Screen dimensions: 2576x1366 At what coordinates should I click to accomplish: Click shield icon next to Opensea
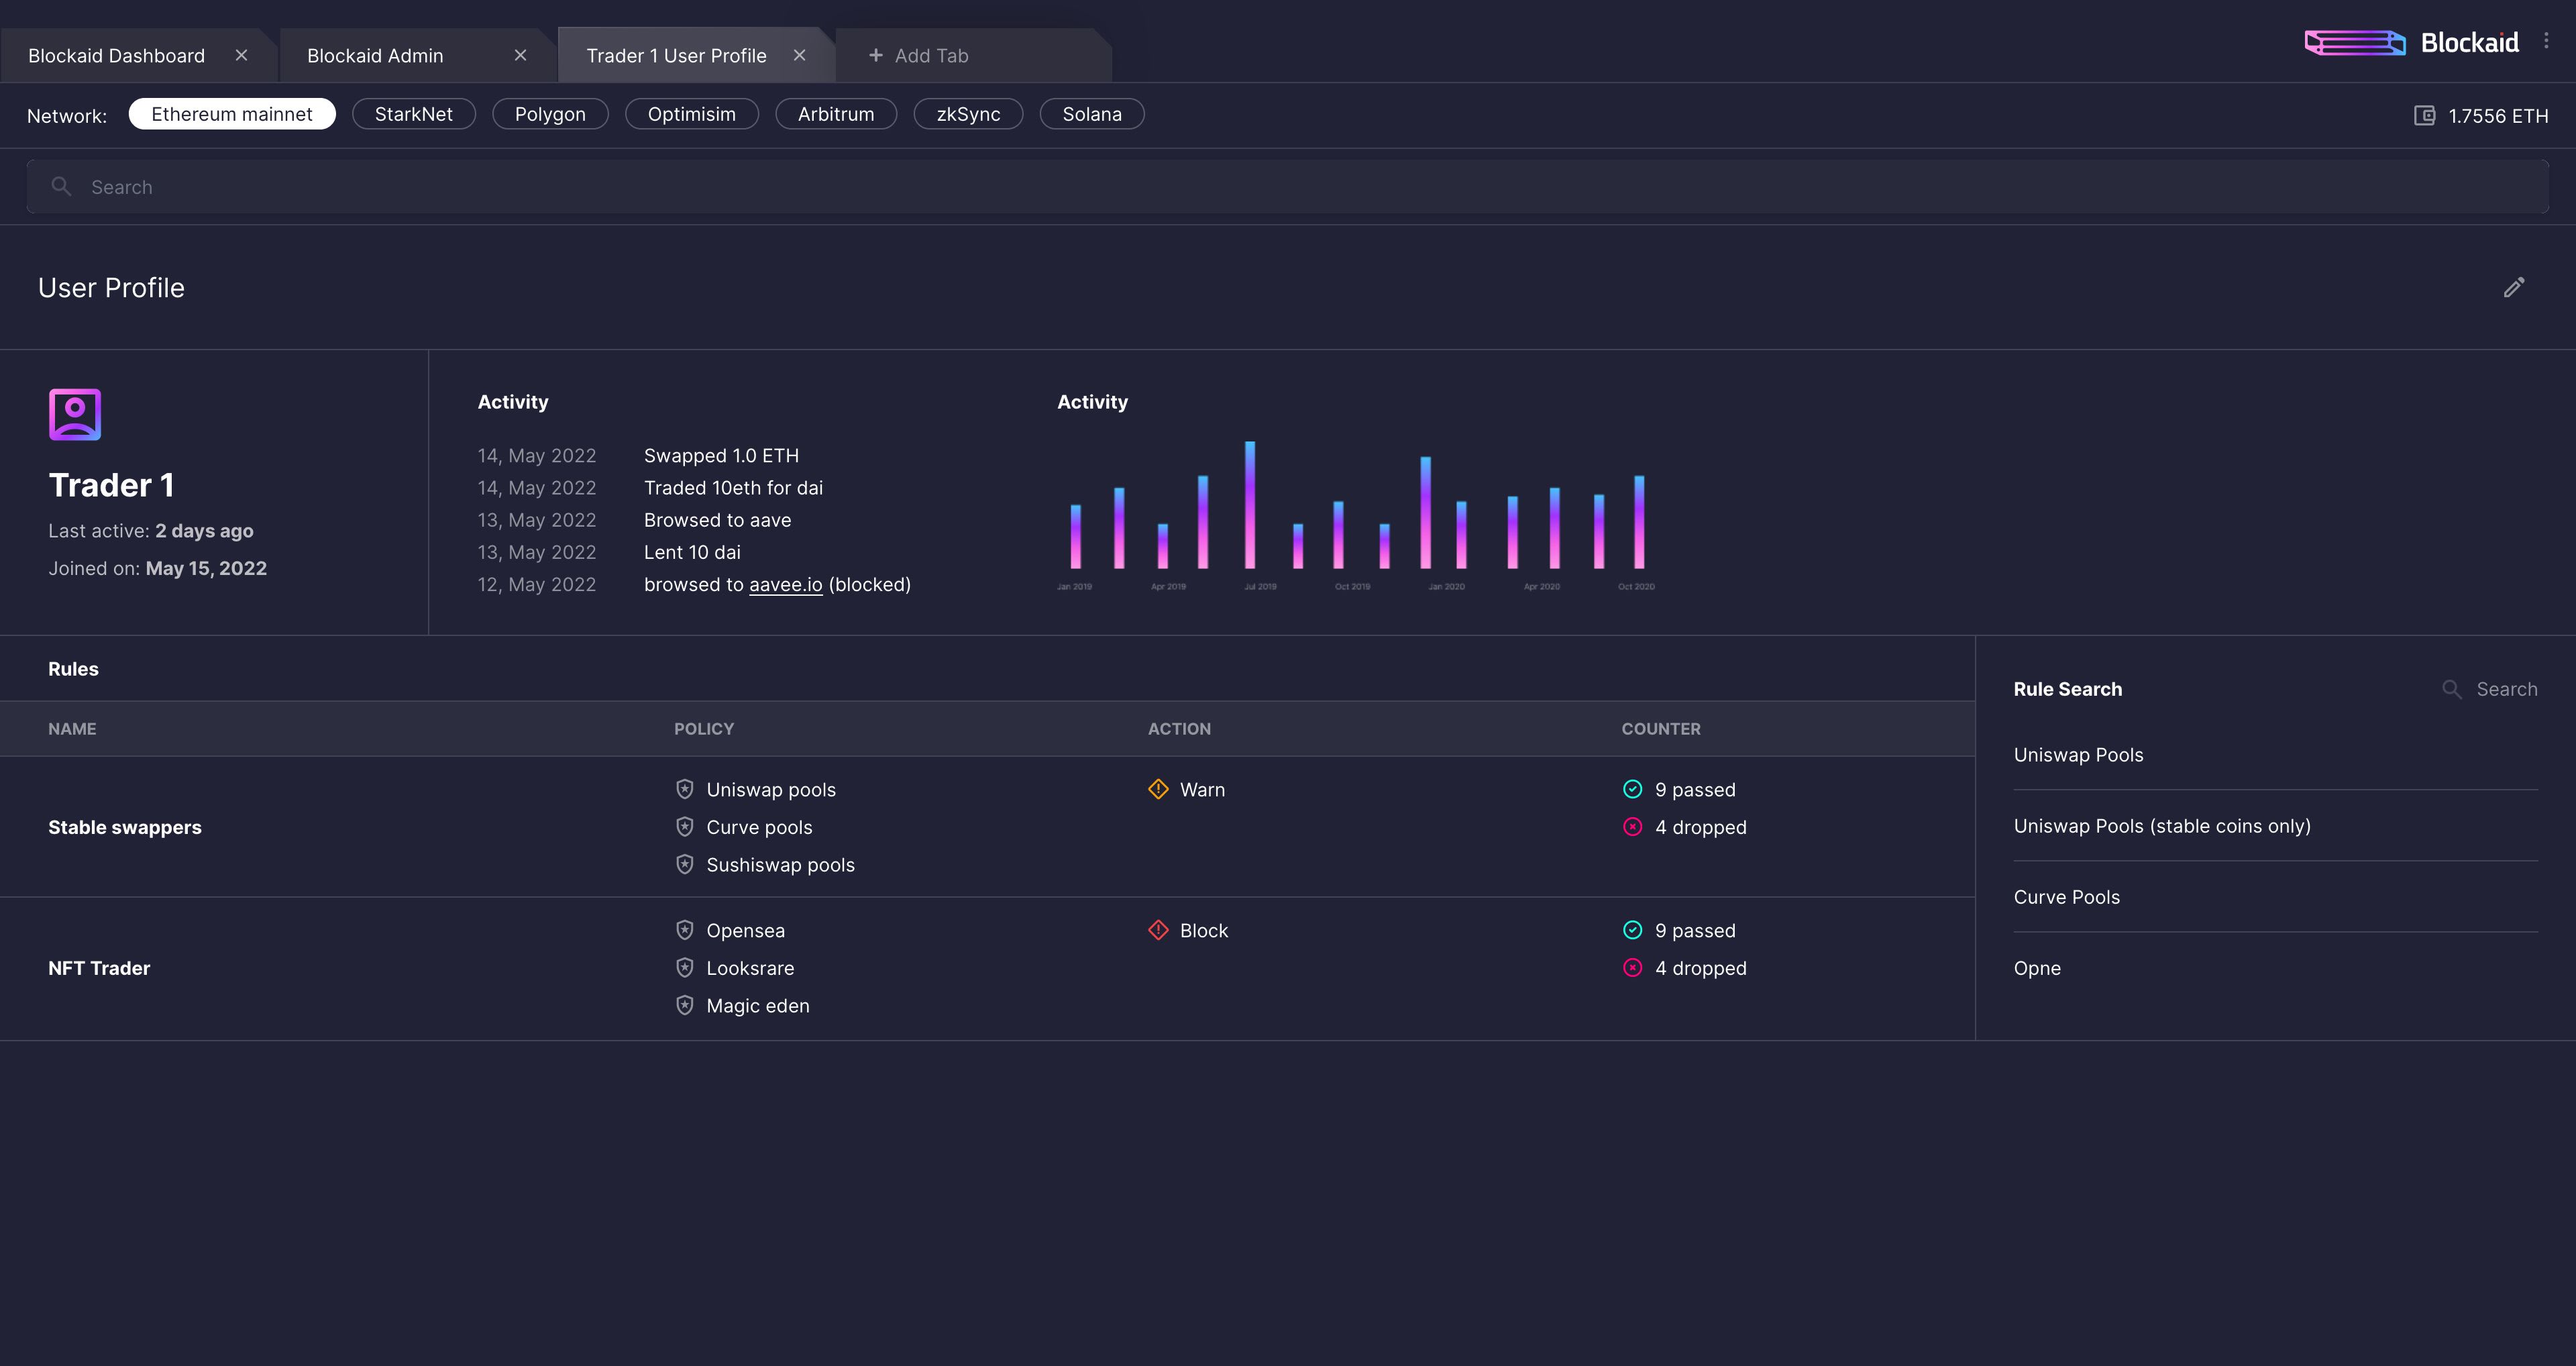(x=685, y=930)
